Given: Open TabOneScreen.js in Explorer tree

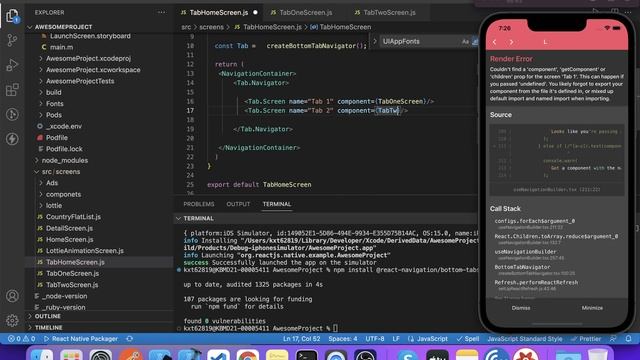Looking at the screenshot, I should (72, 273).
